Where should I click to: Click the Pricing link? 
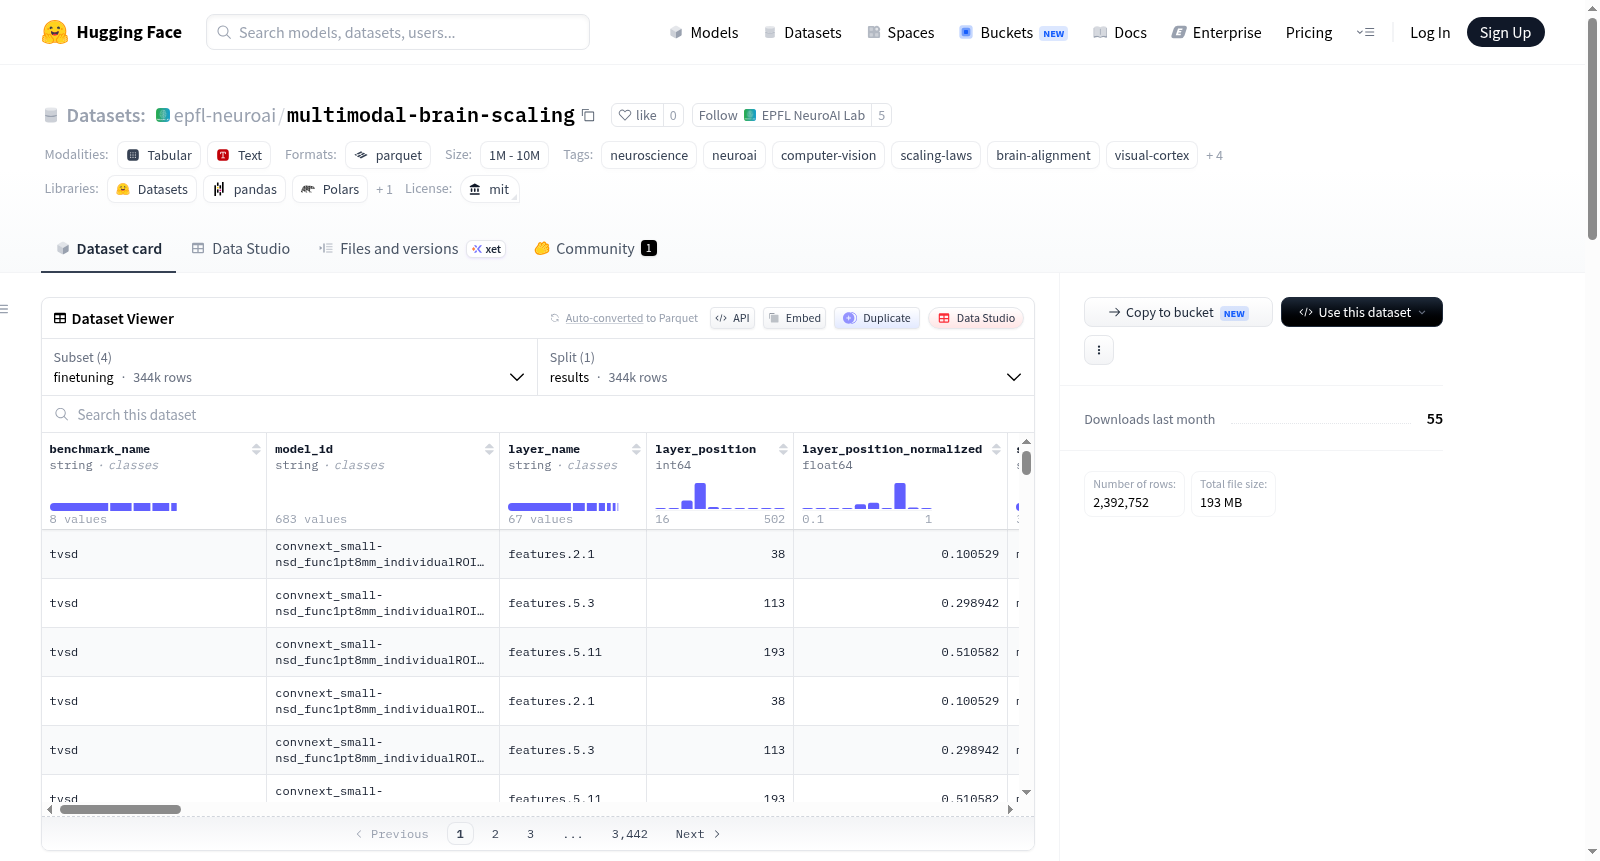pyautogui.click(x=1309, y=32)
